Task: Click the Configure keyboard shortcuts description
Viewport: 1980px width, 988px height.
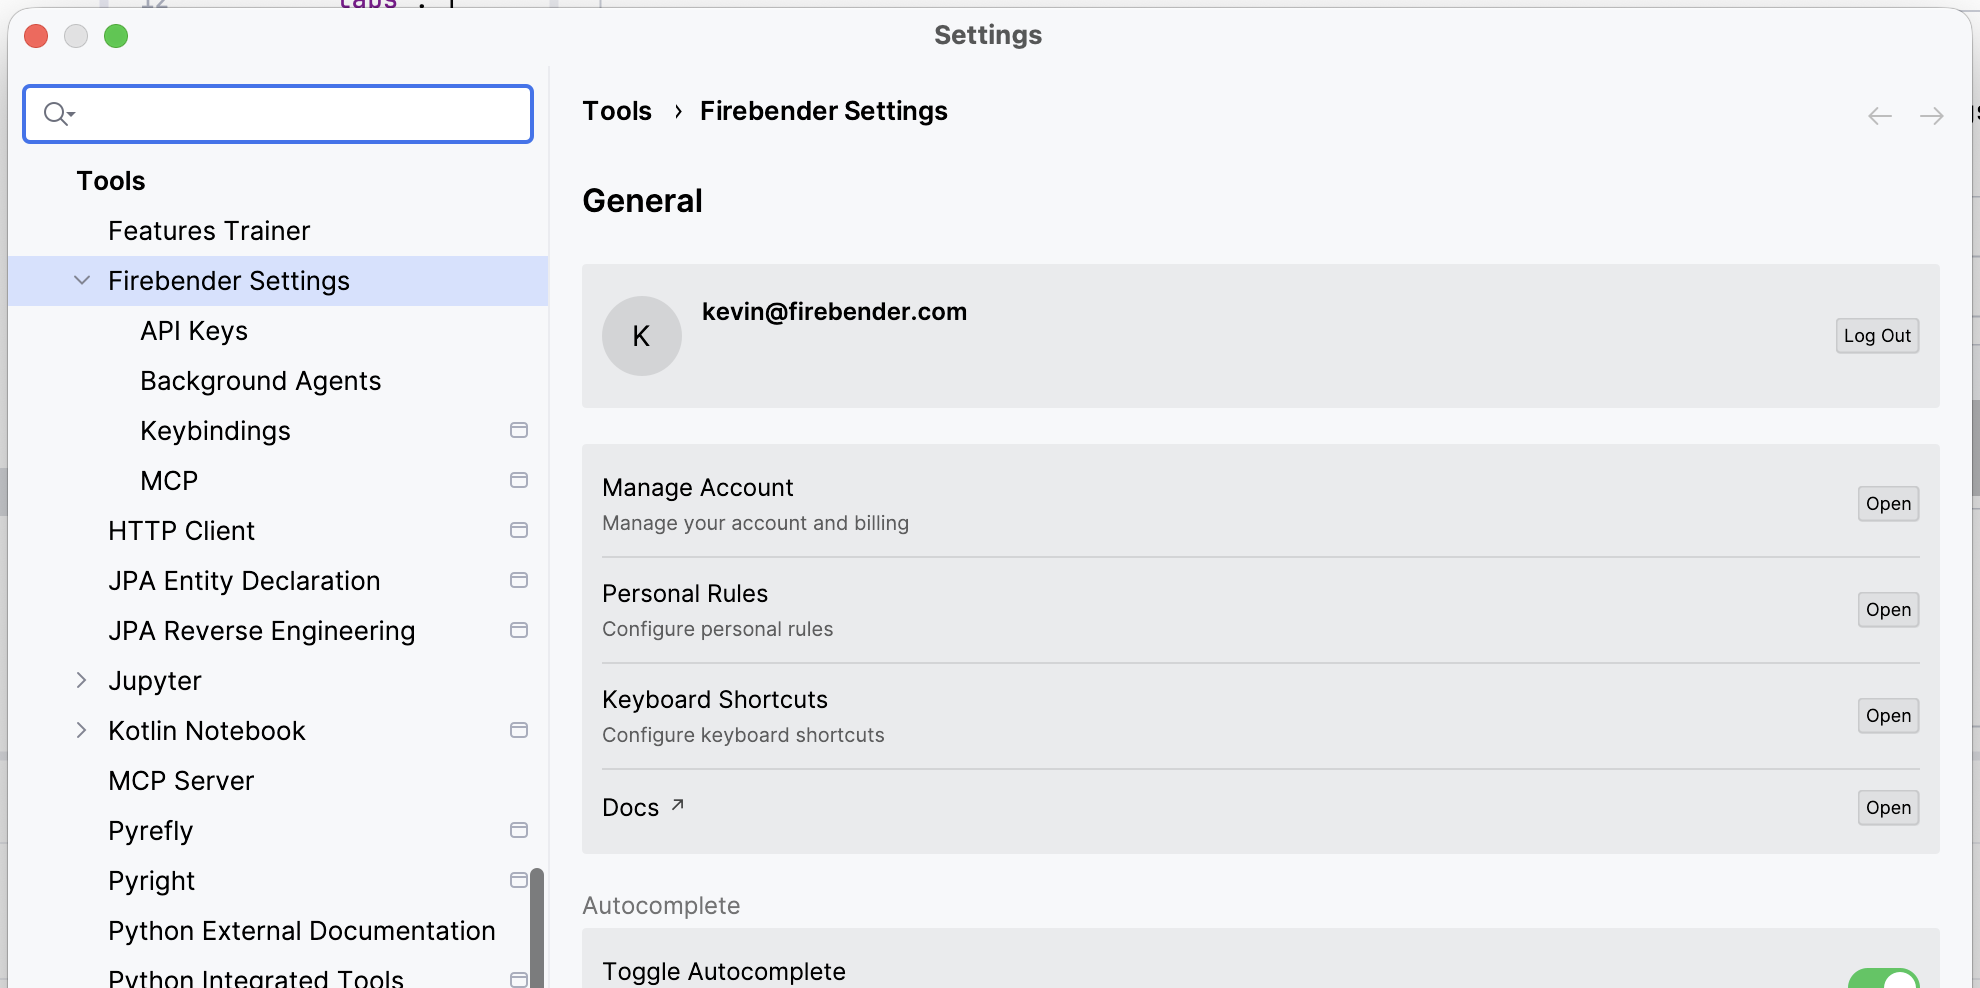Action: tap(743, 735)
